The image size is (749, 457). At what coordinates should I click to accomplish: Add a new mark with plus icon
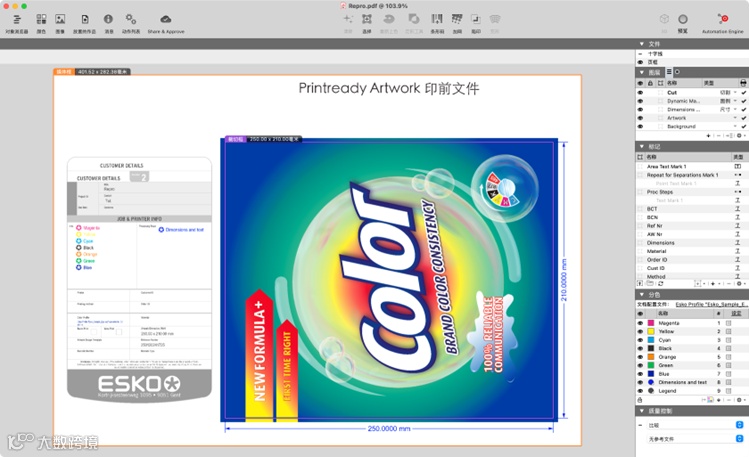(x=713, y=284)
